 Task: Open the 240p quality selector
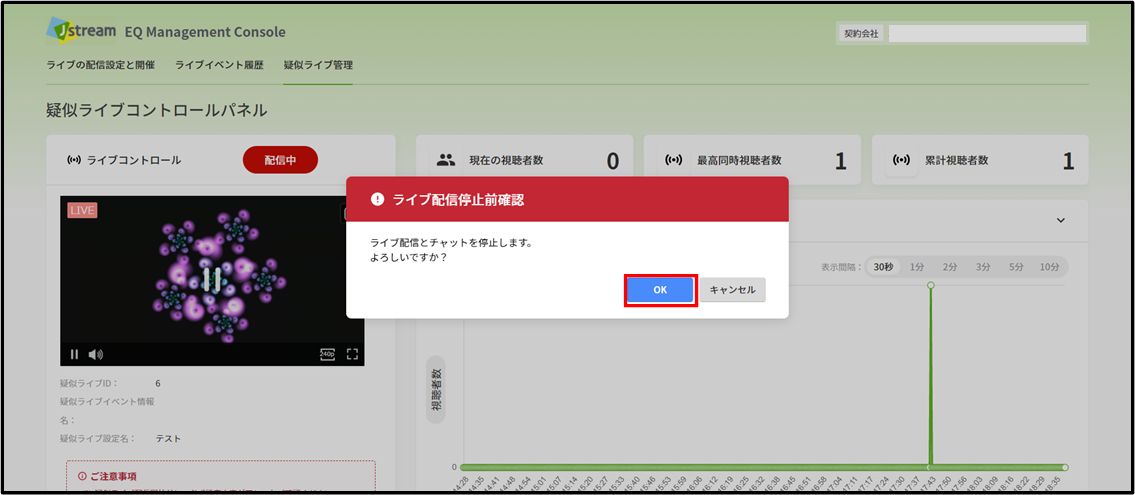[327, 354]
